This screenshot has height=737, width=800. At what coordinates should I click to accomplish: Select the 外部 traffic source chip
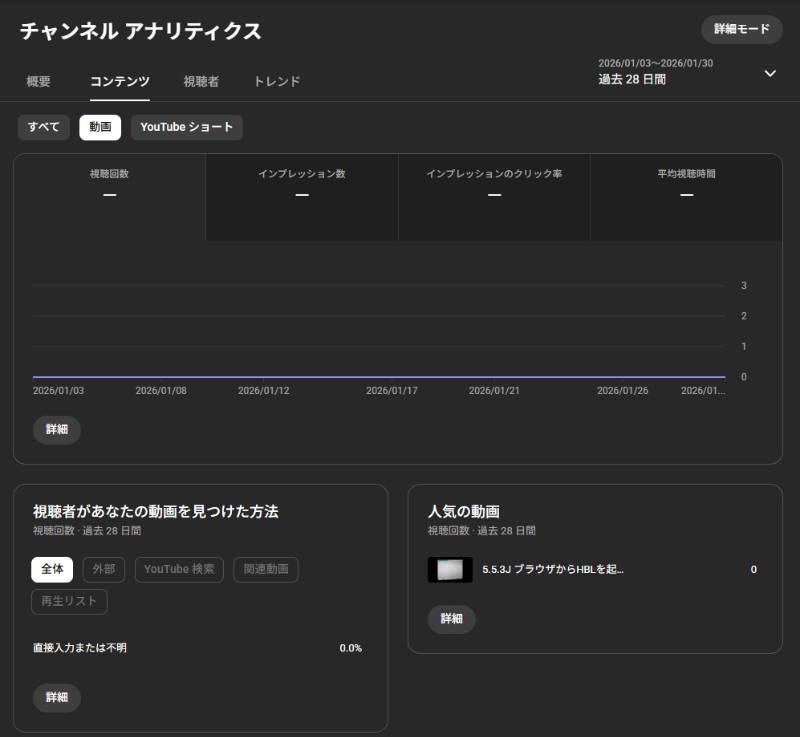104,569
